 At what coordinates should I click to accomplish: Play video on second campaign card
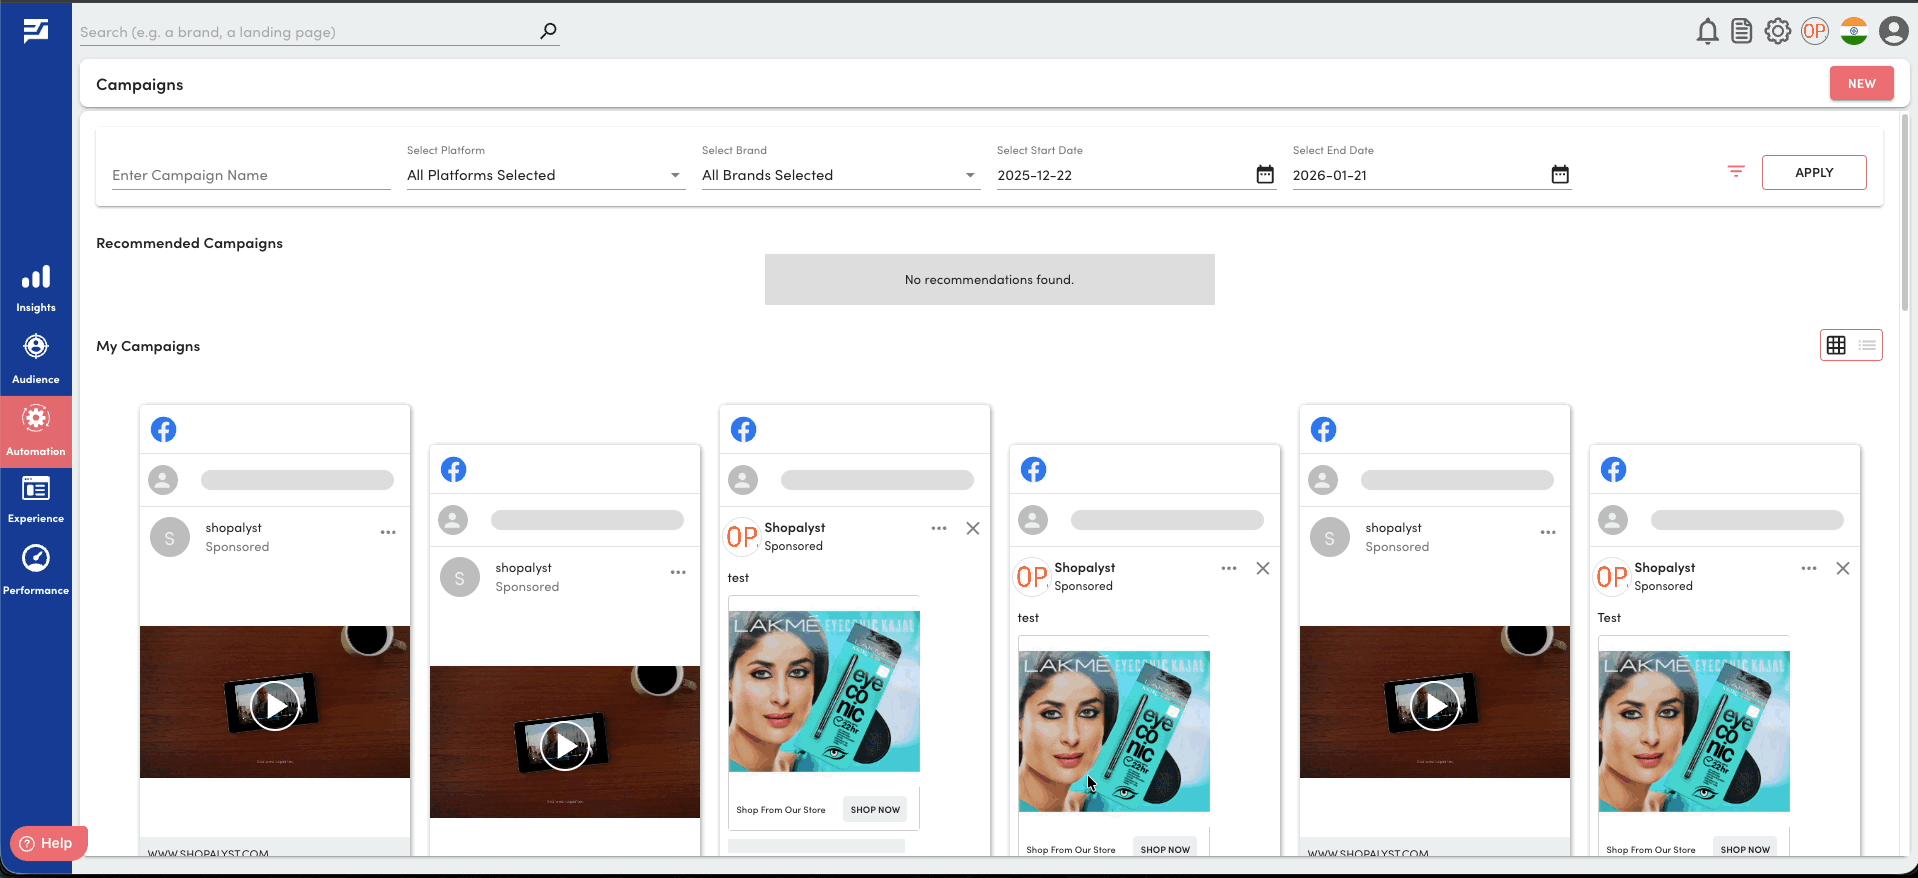(565, 745)
